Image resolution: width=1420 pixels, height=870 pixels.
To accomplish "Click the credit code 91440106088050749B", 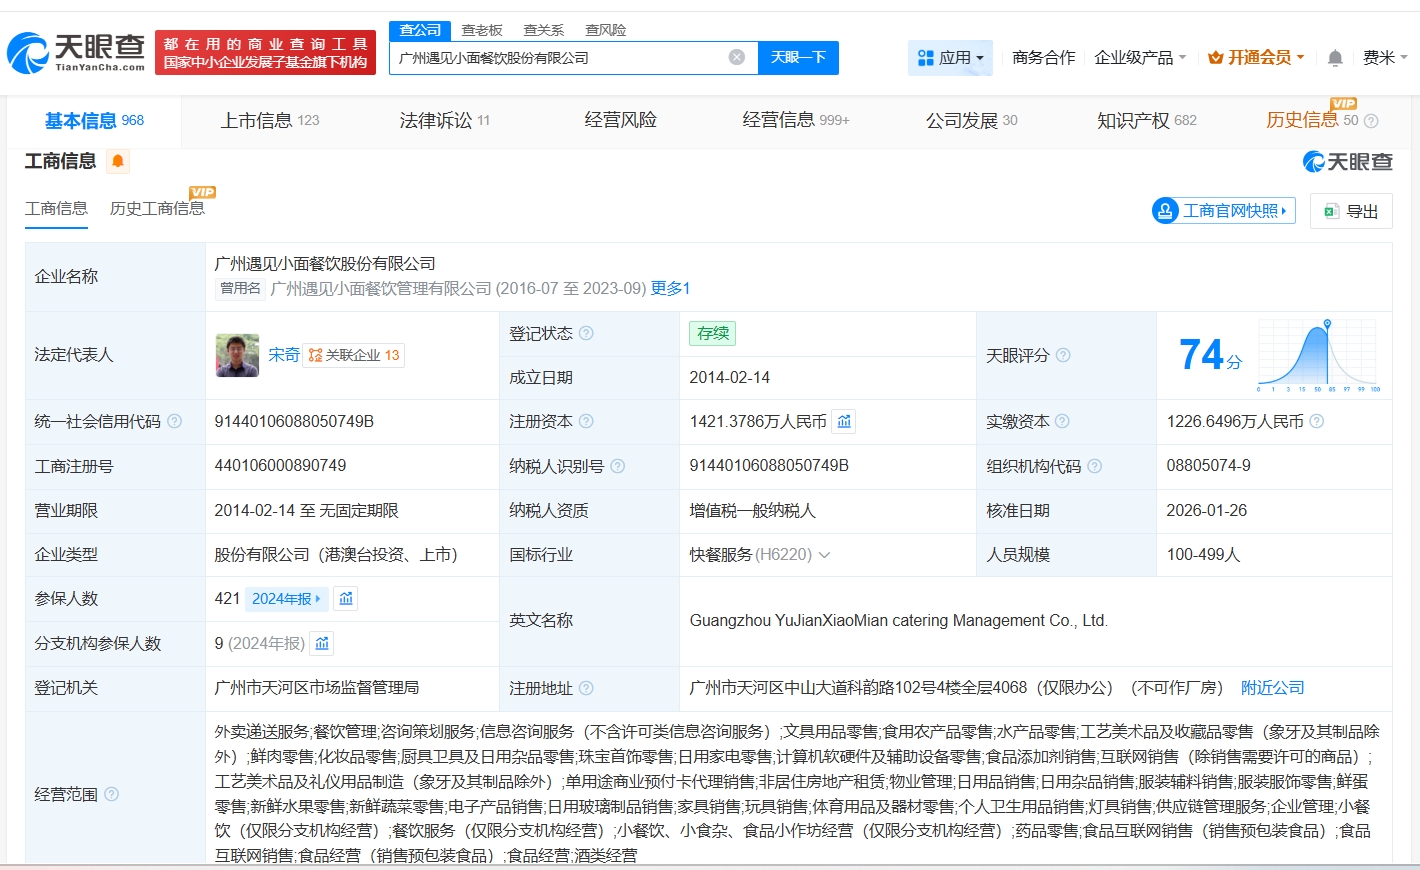I will [294, 421].
